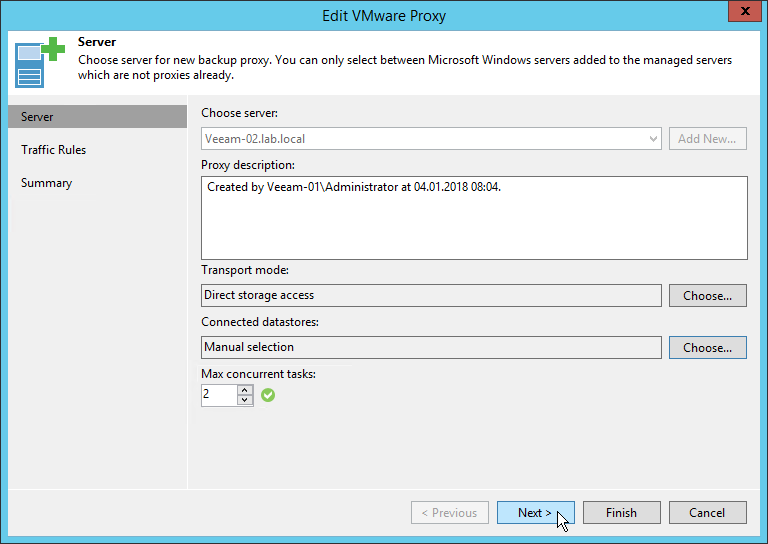This screenshot has width=768, height=544.
Task: Click inside the Proxy description text box
Action: coord(474,218)
